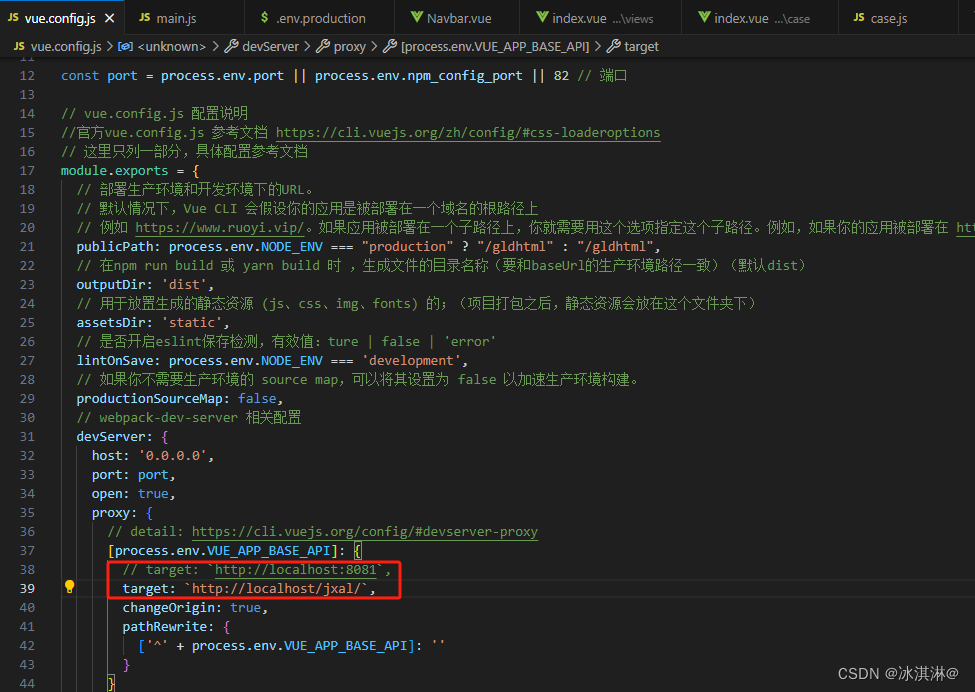Click 'lintOnSave' on line 27
Image resolution: width=975 pixels, height=692 pixels.
click(114, 361)
